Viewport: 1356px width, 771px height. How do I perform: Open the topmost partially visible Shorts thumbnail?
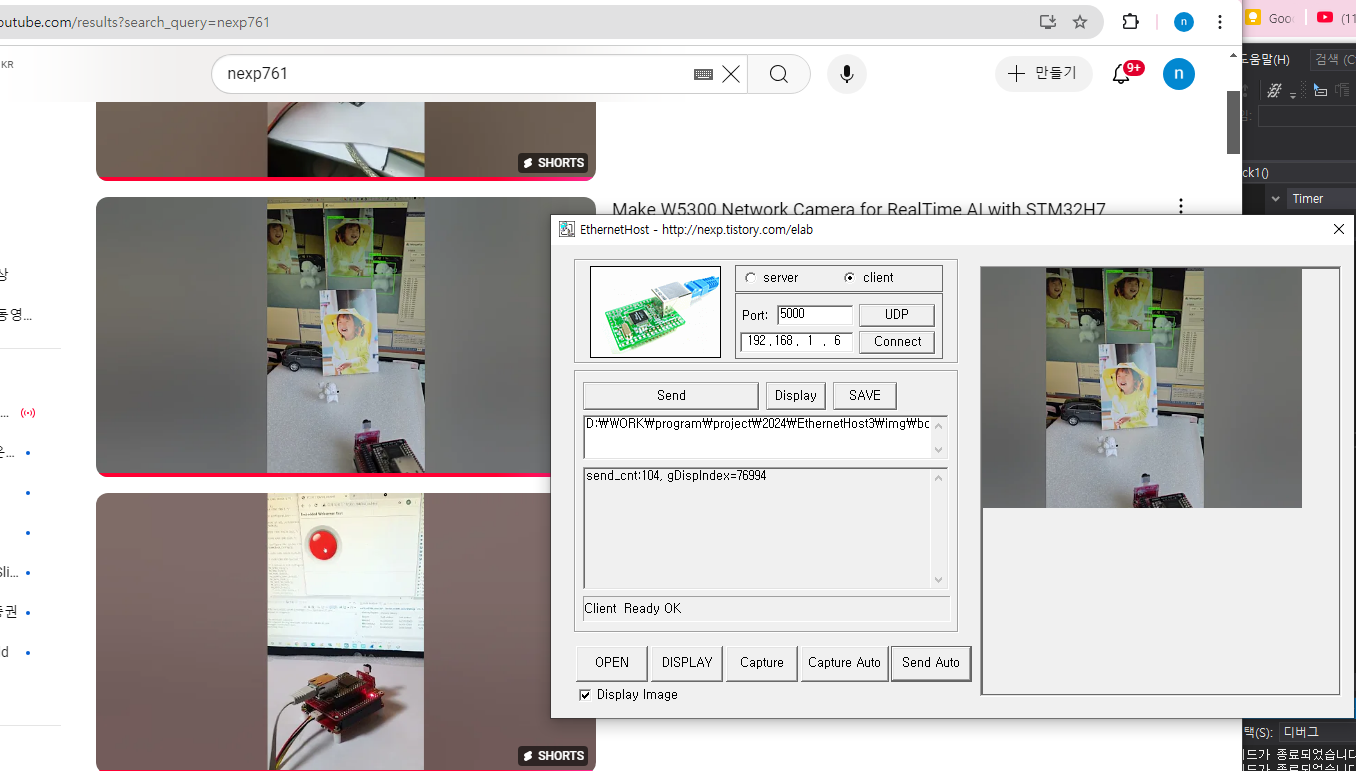coord(346,140)
